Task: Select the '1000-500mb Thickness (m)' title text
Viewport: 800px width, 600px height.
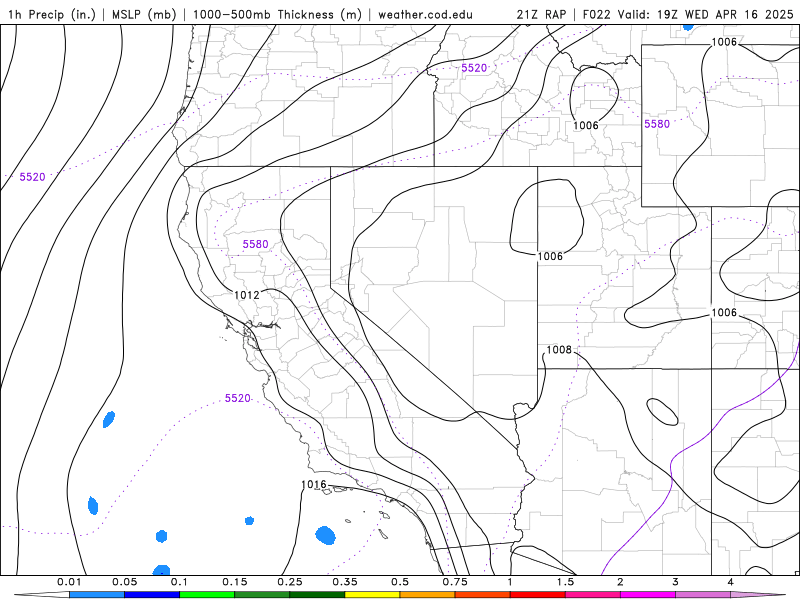Action: pyautogui.click(x=277, y=14)
